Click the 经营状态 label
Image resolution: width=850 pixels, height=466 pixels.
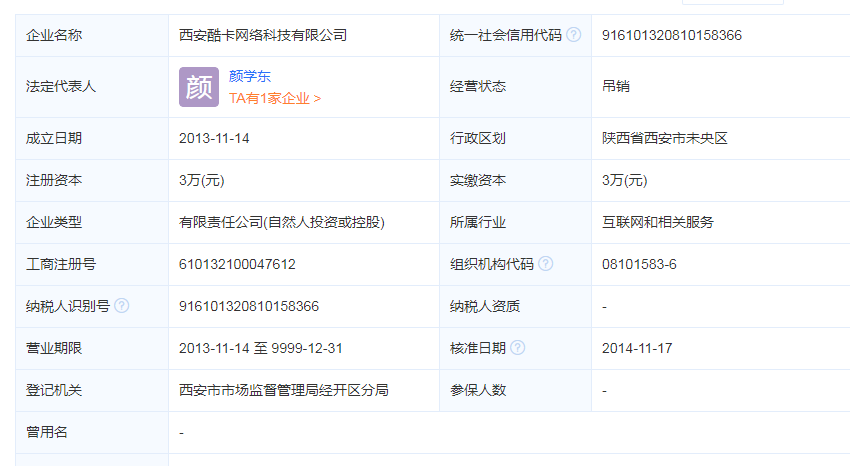(x=478, y=87)
